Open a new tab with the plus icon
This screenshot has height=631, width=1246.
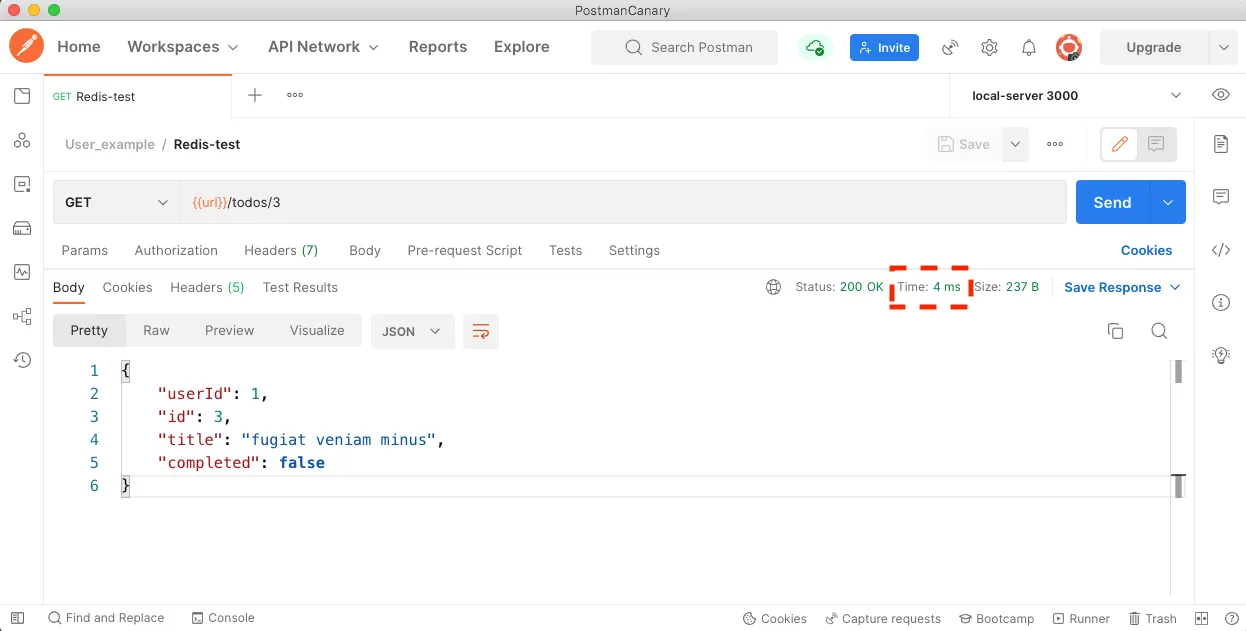255,95
